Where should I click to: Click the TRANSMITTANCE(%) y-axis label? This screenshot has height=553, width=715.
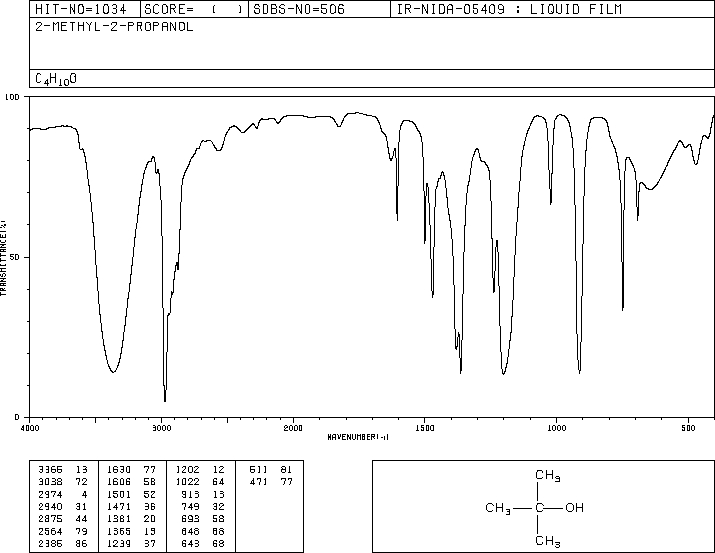tap(3, 258)
